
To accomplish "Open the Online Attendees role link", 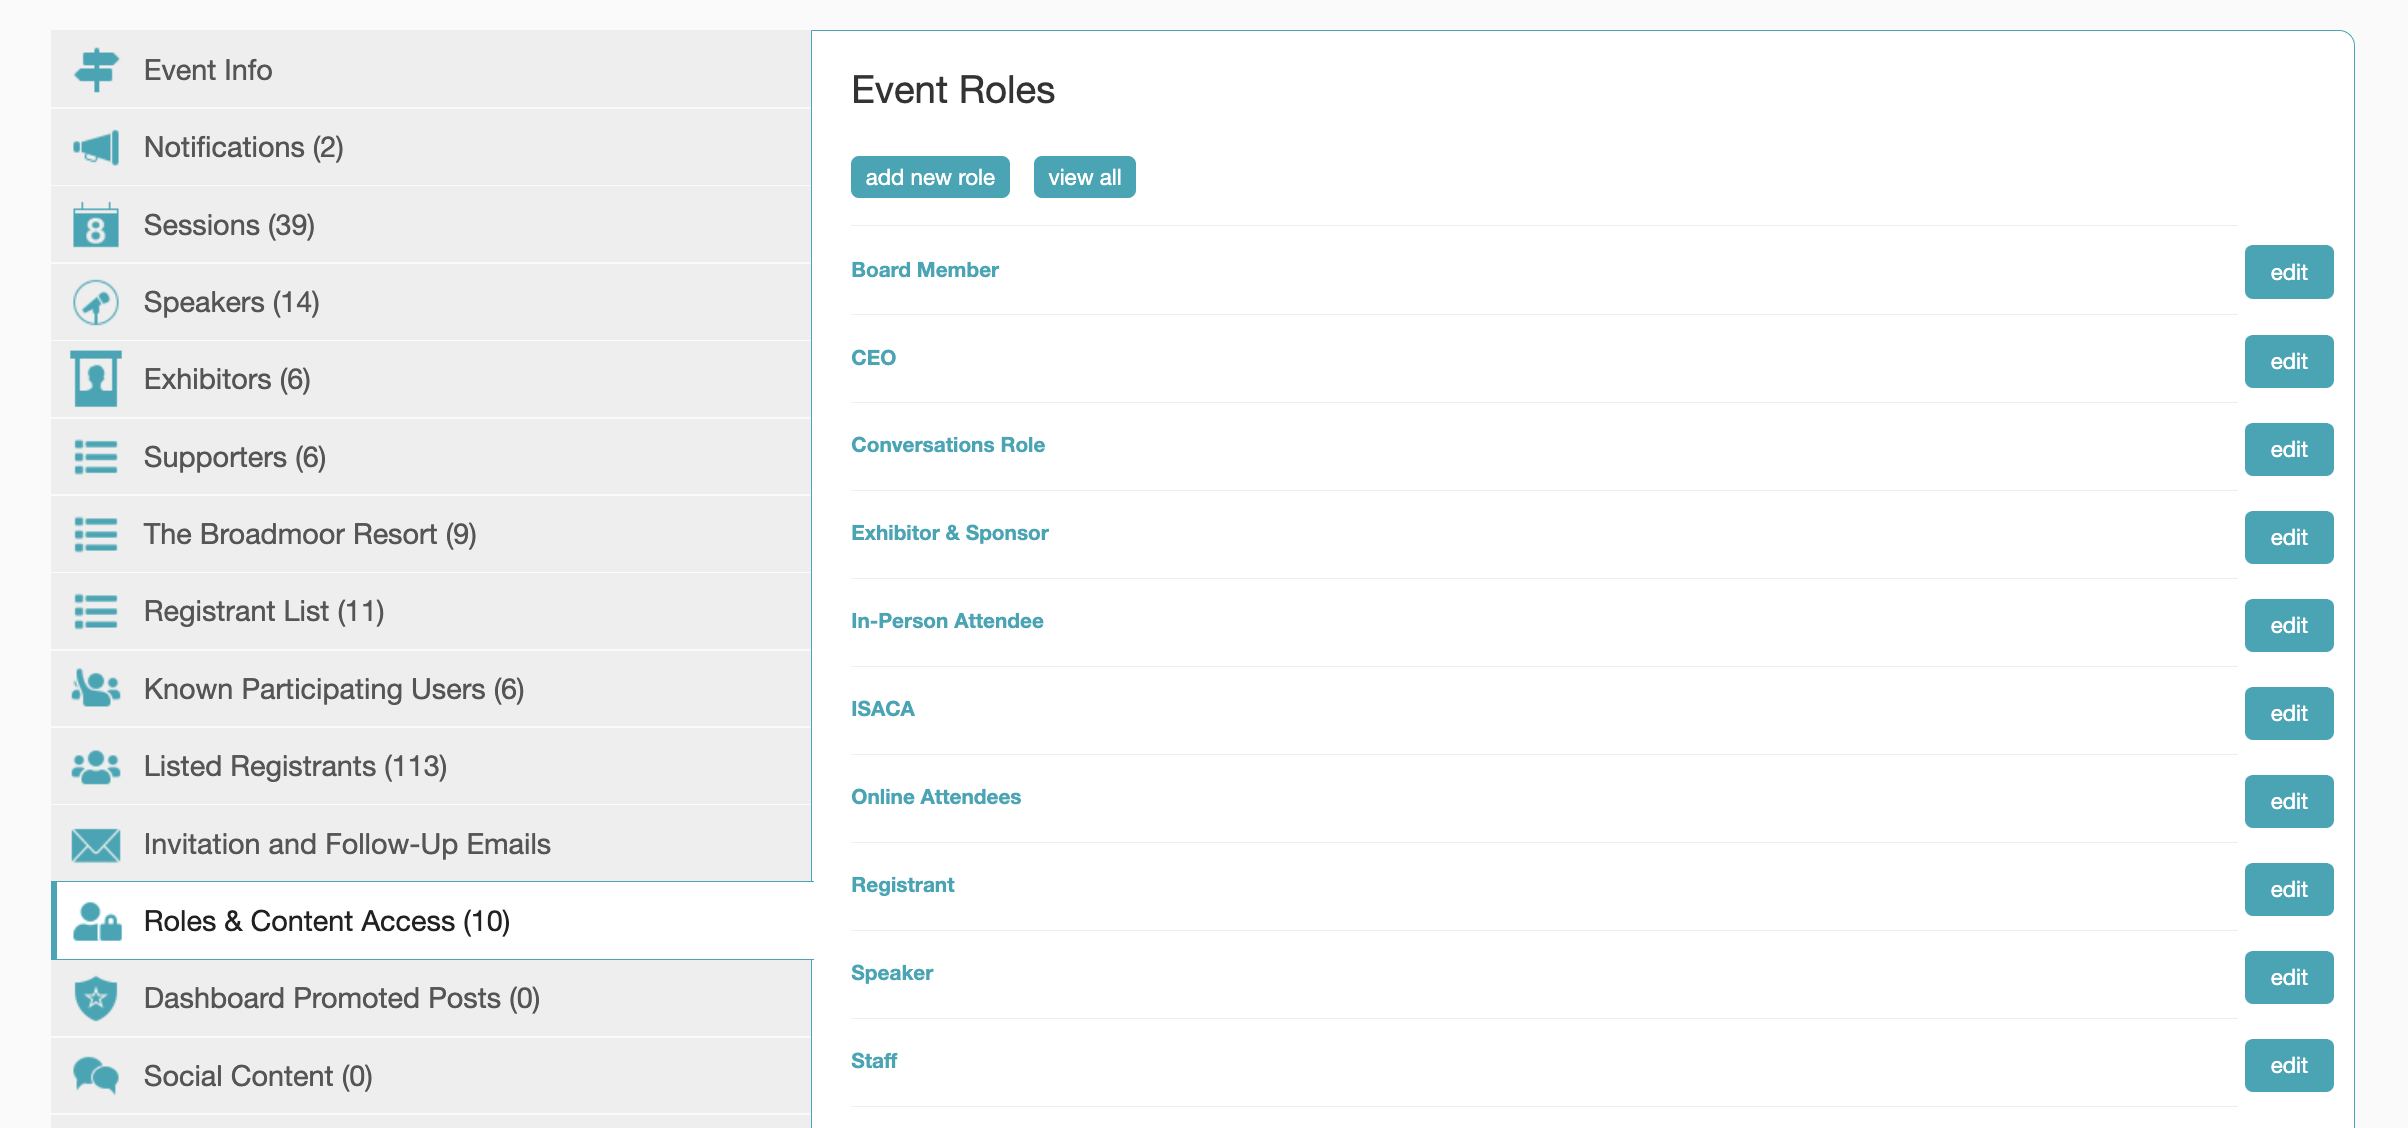I will pyautogui.click(x=935, y=797).
